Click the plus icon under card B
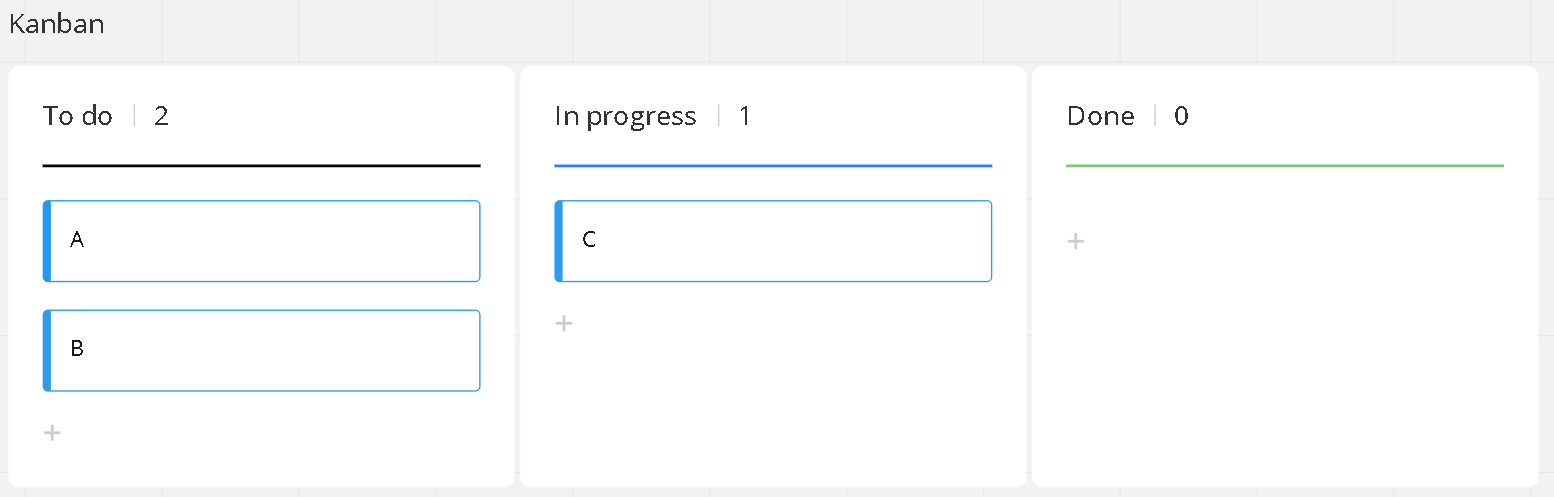Image resolution: width=1554 pixels, height=497 pixels. click(x=53, y=433)
